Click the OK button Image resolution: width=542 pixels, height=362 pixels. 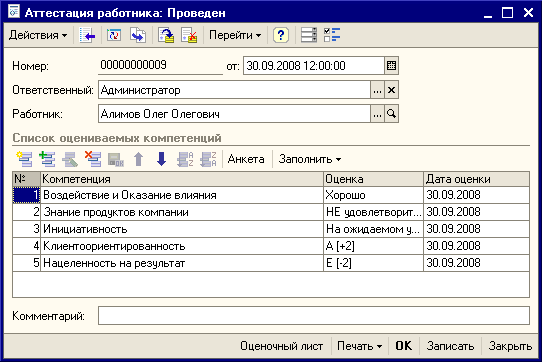tap(404, 346)
